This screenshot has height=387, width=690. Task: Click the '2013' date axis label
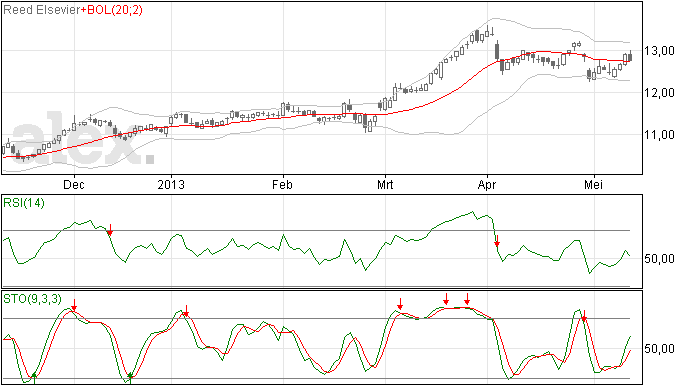tap(171, 184)
